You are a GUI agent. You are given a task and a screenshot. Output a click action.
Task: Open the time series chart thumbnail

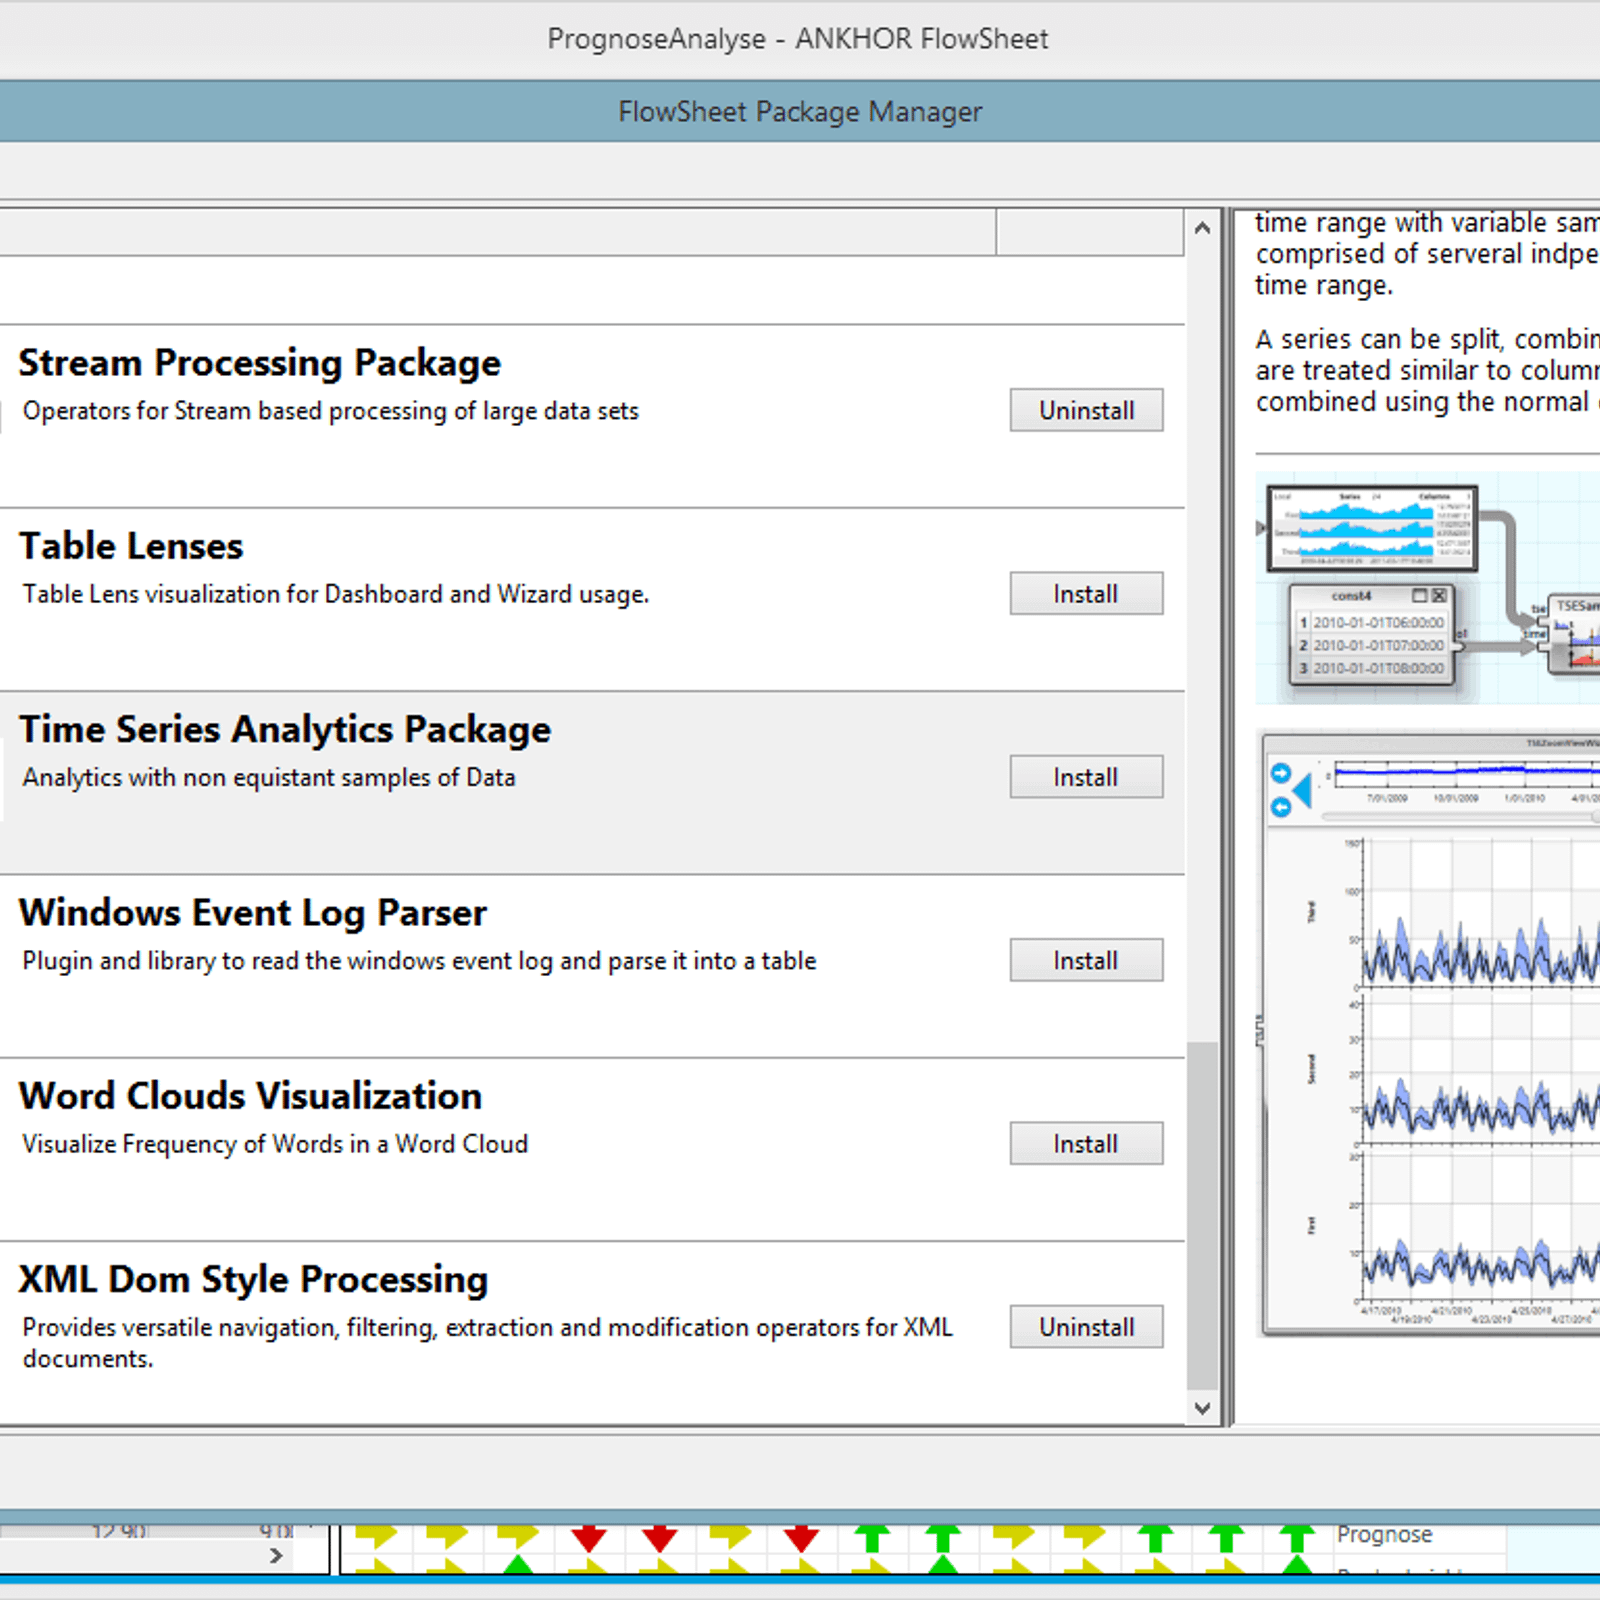pos(1430,1033)
